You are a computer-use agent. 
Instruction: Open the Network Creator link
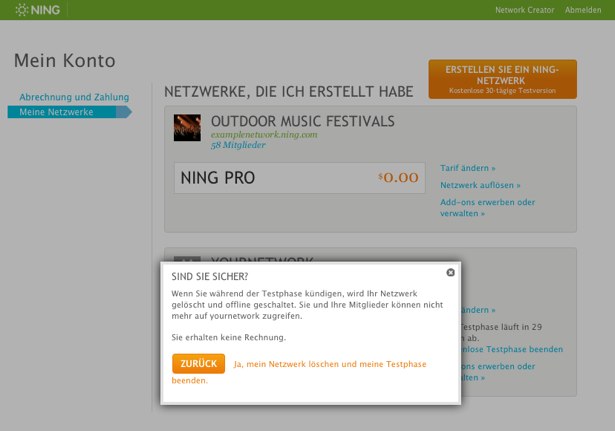[524, 10]
